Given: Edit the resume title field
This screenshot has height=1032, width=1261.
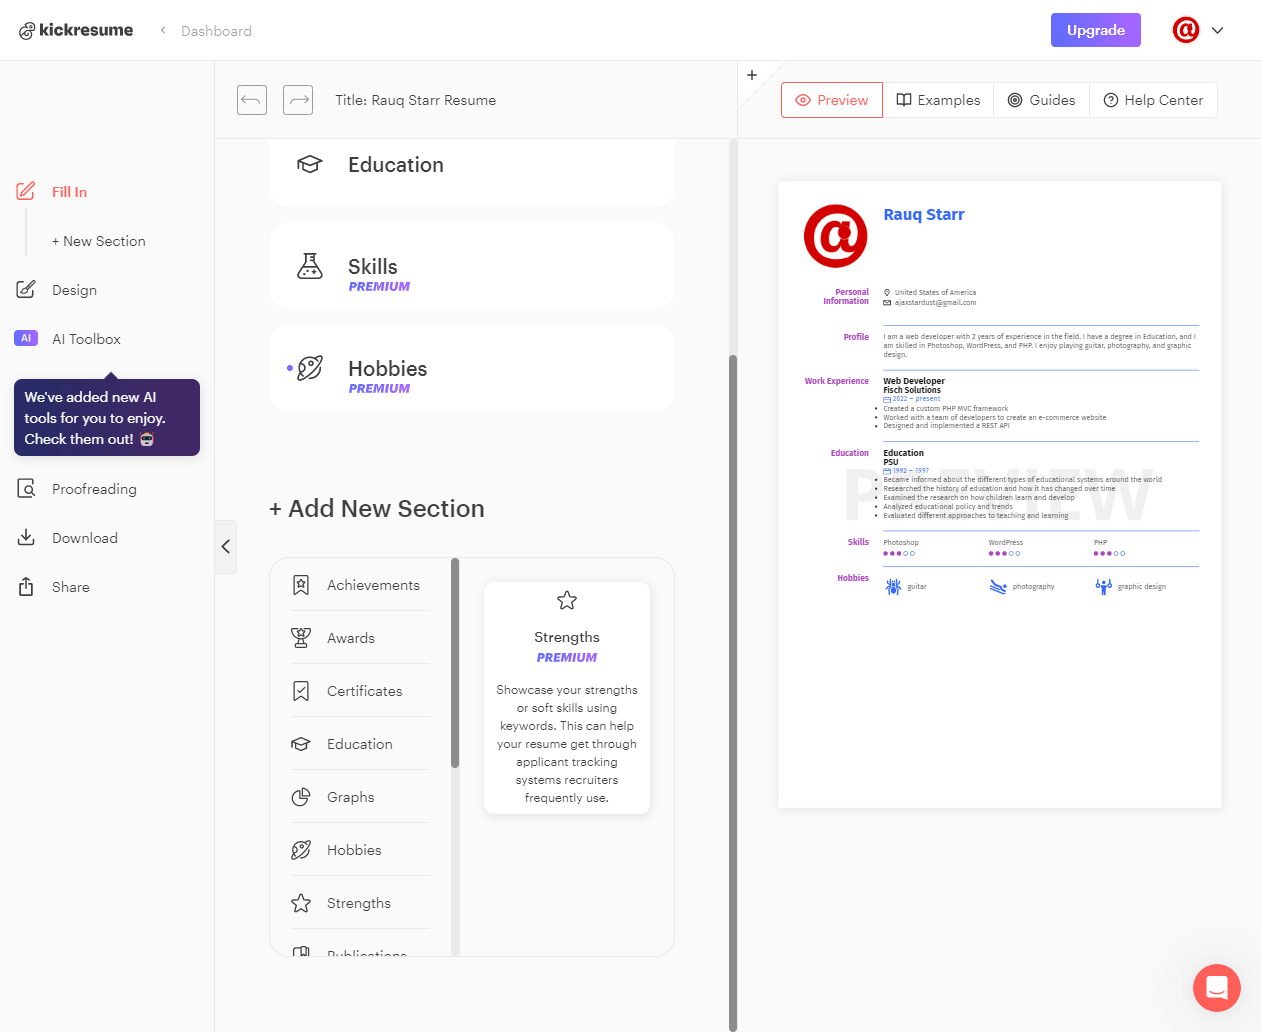Looking at the screenshot, I should point(415,100).
